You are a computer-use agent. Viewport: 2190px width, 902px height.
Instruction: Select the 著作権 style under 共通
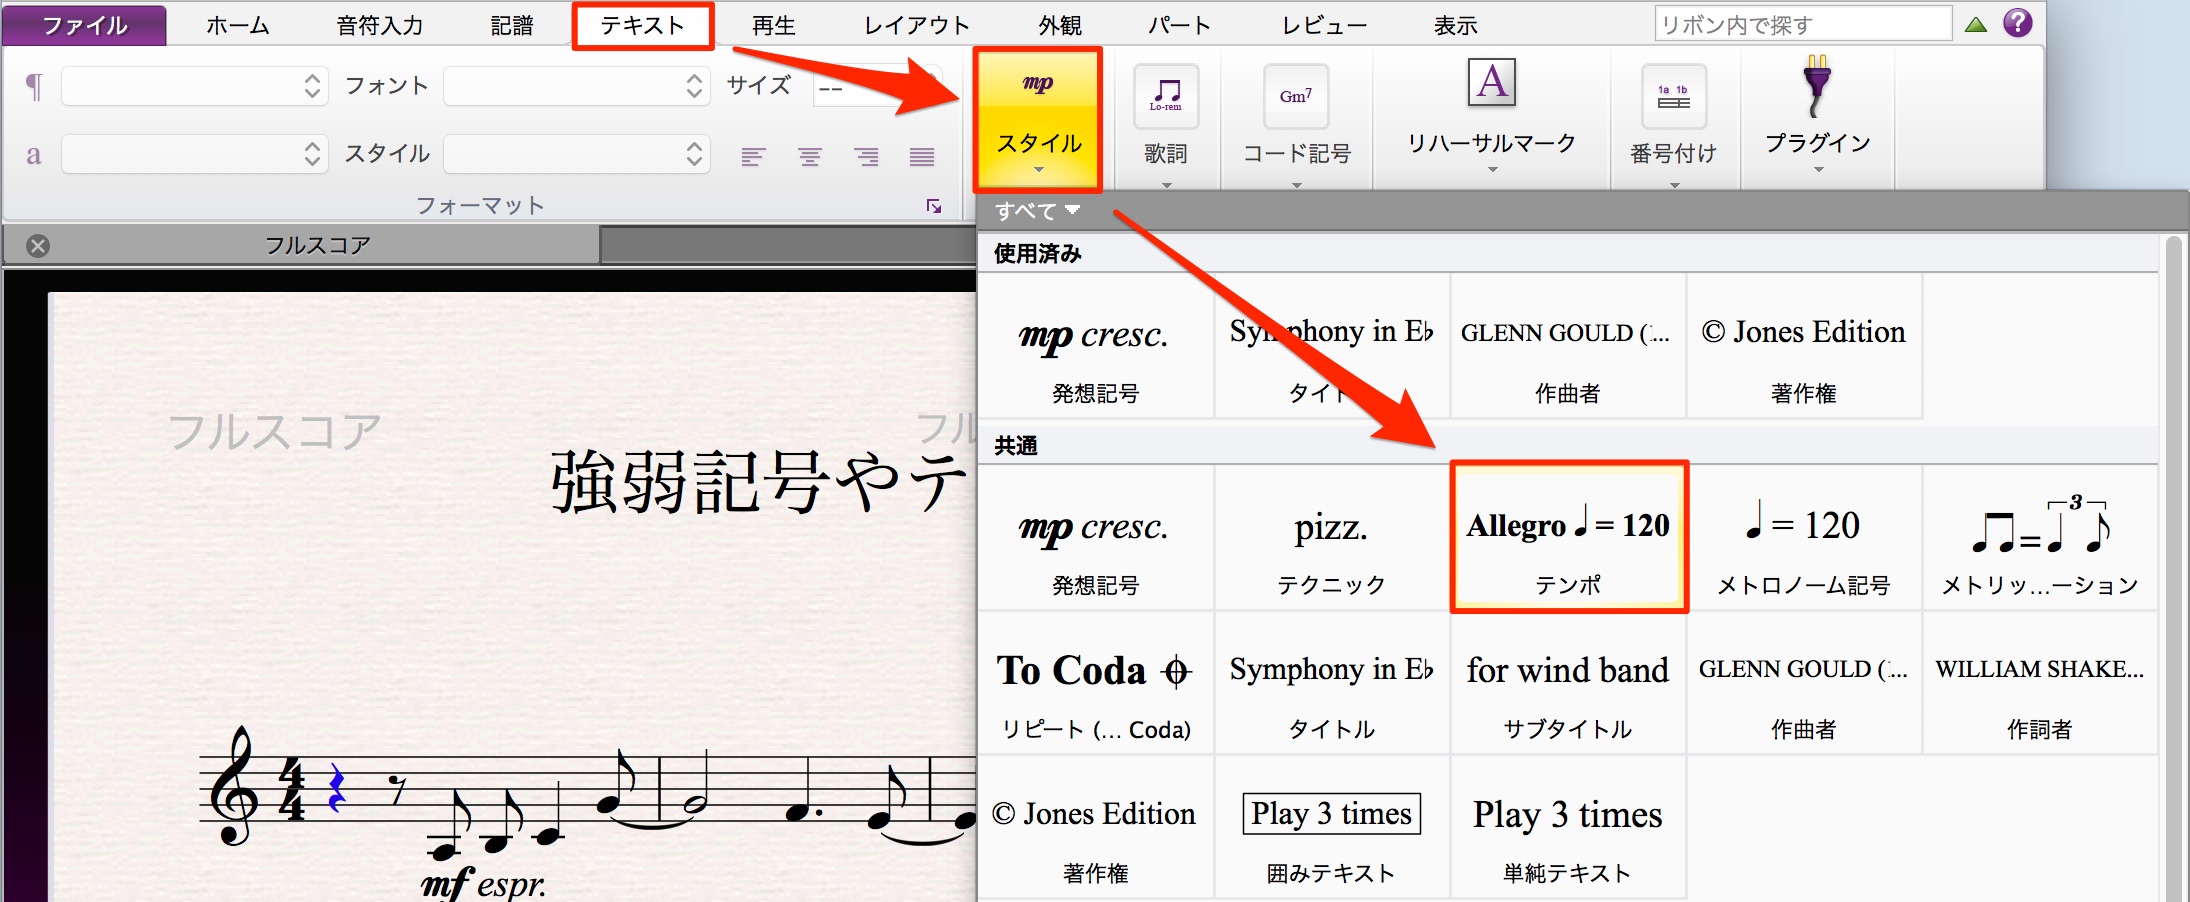(1095, 828)
